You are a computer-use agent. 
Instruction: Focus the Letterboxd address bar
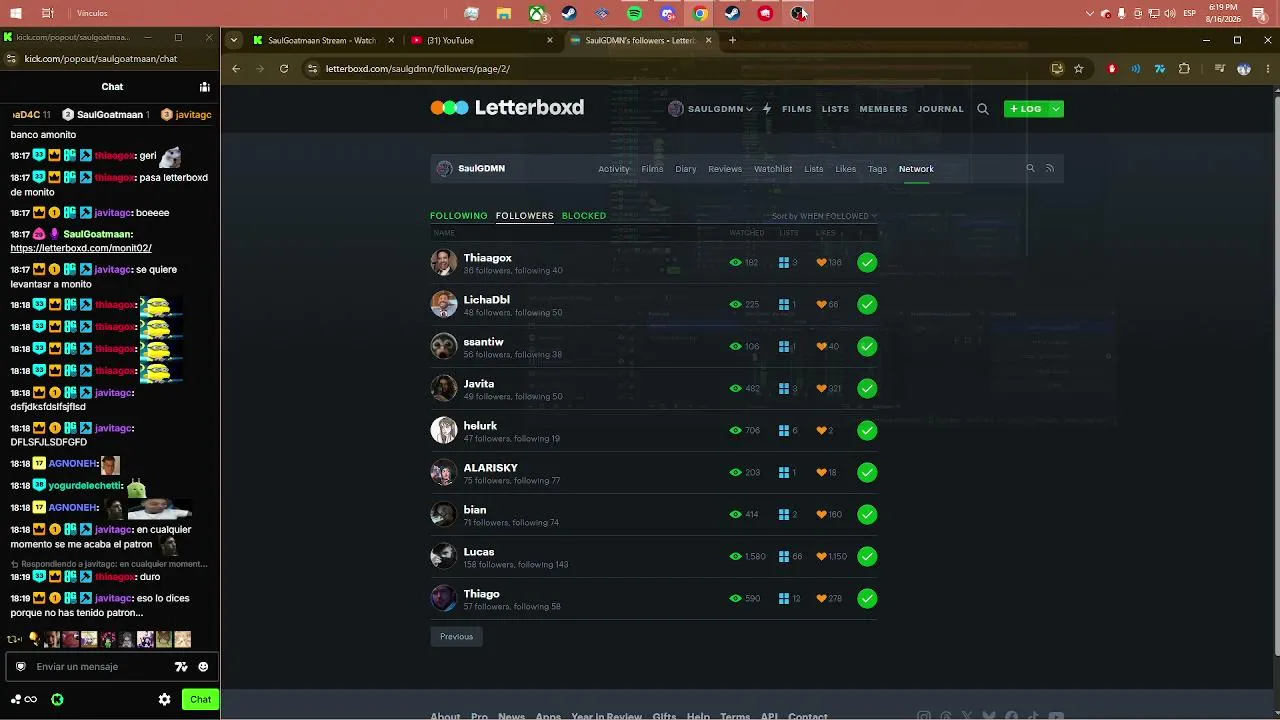pos(680,69)
